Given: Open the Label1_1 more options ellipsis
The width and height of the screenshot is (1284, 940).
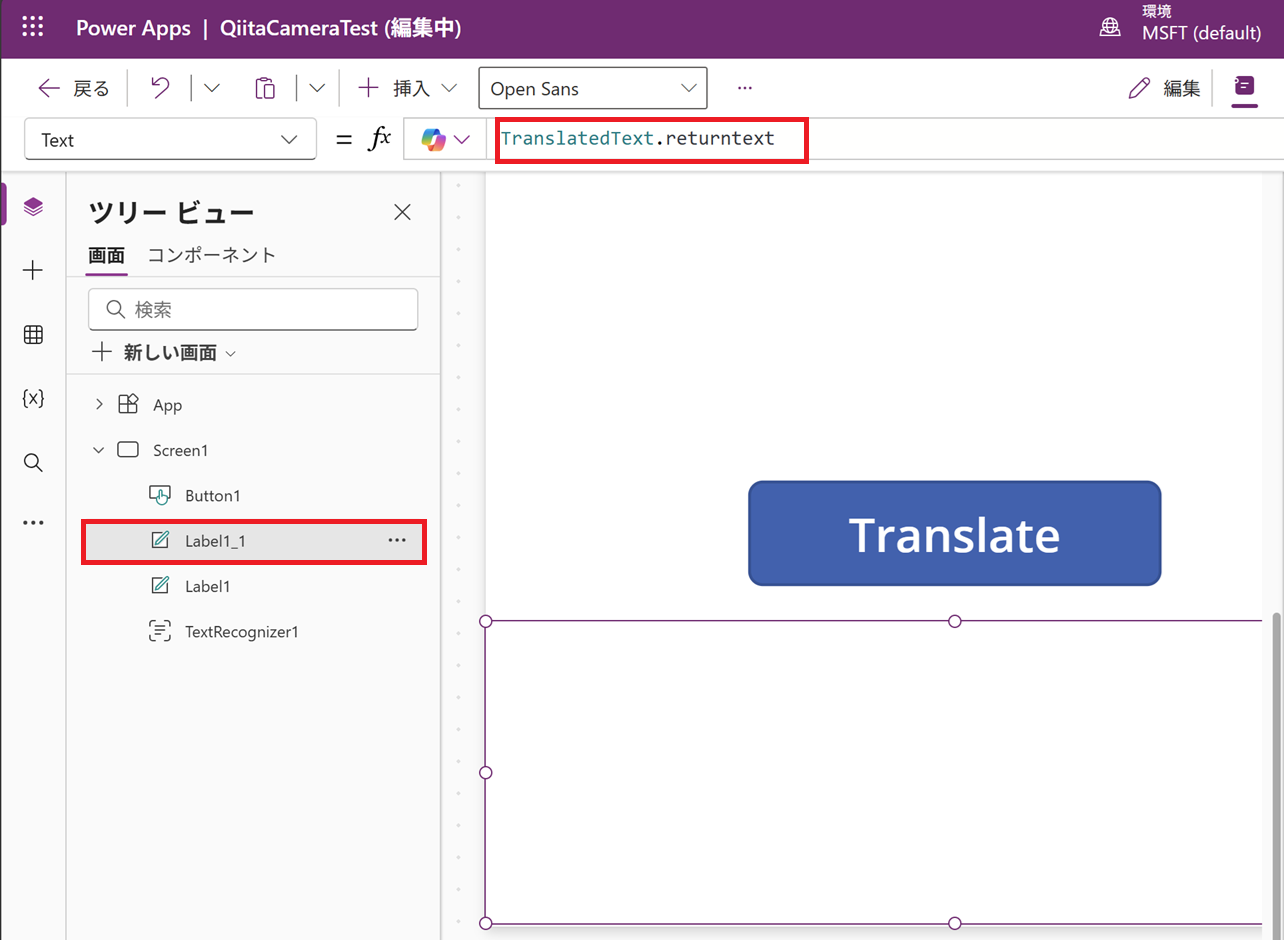Looking at the screenshot, I should pyautogui.click(x=397, y=540).
